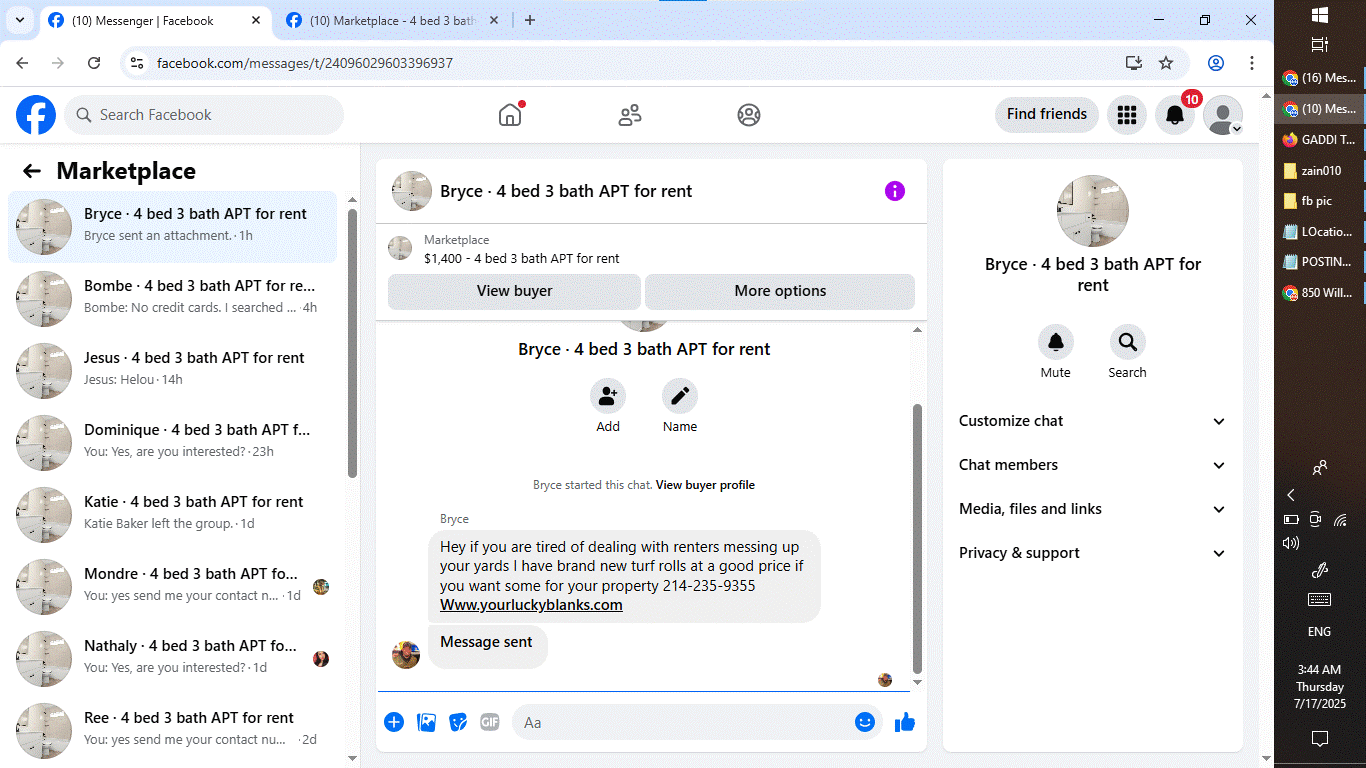Open the fb pic folder taskbar item
This screenshot has height=768, width=1366.
coord(1320,201)
